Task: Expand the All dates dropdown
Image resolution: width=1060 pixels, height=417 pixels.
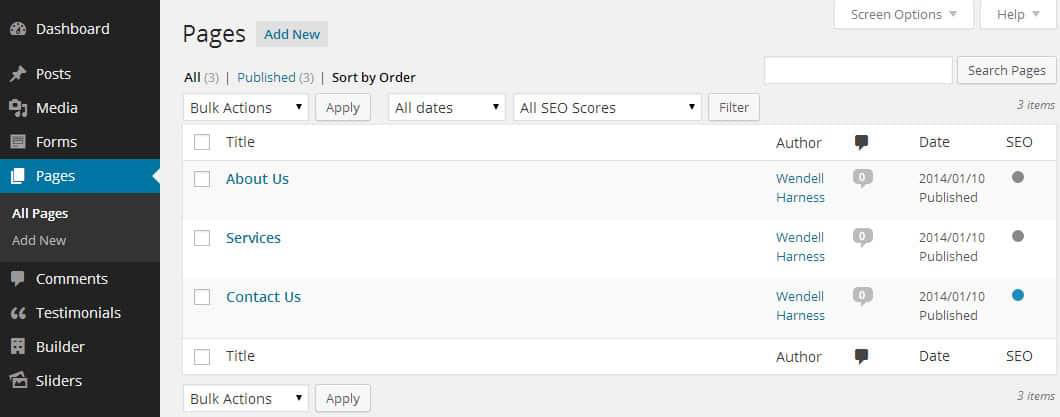Action: click(x=447, y=107)
